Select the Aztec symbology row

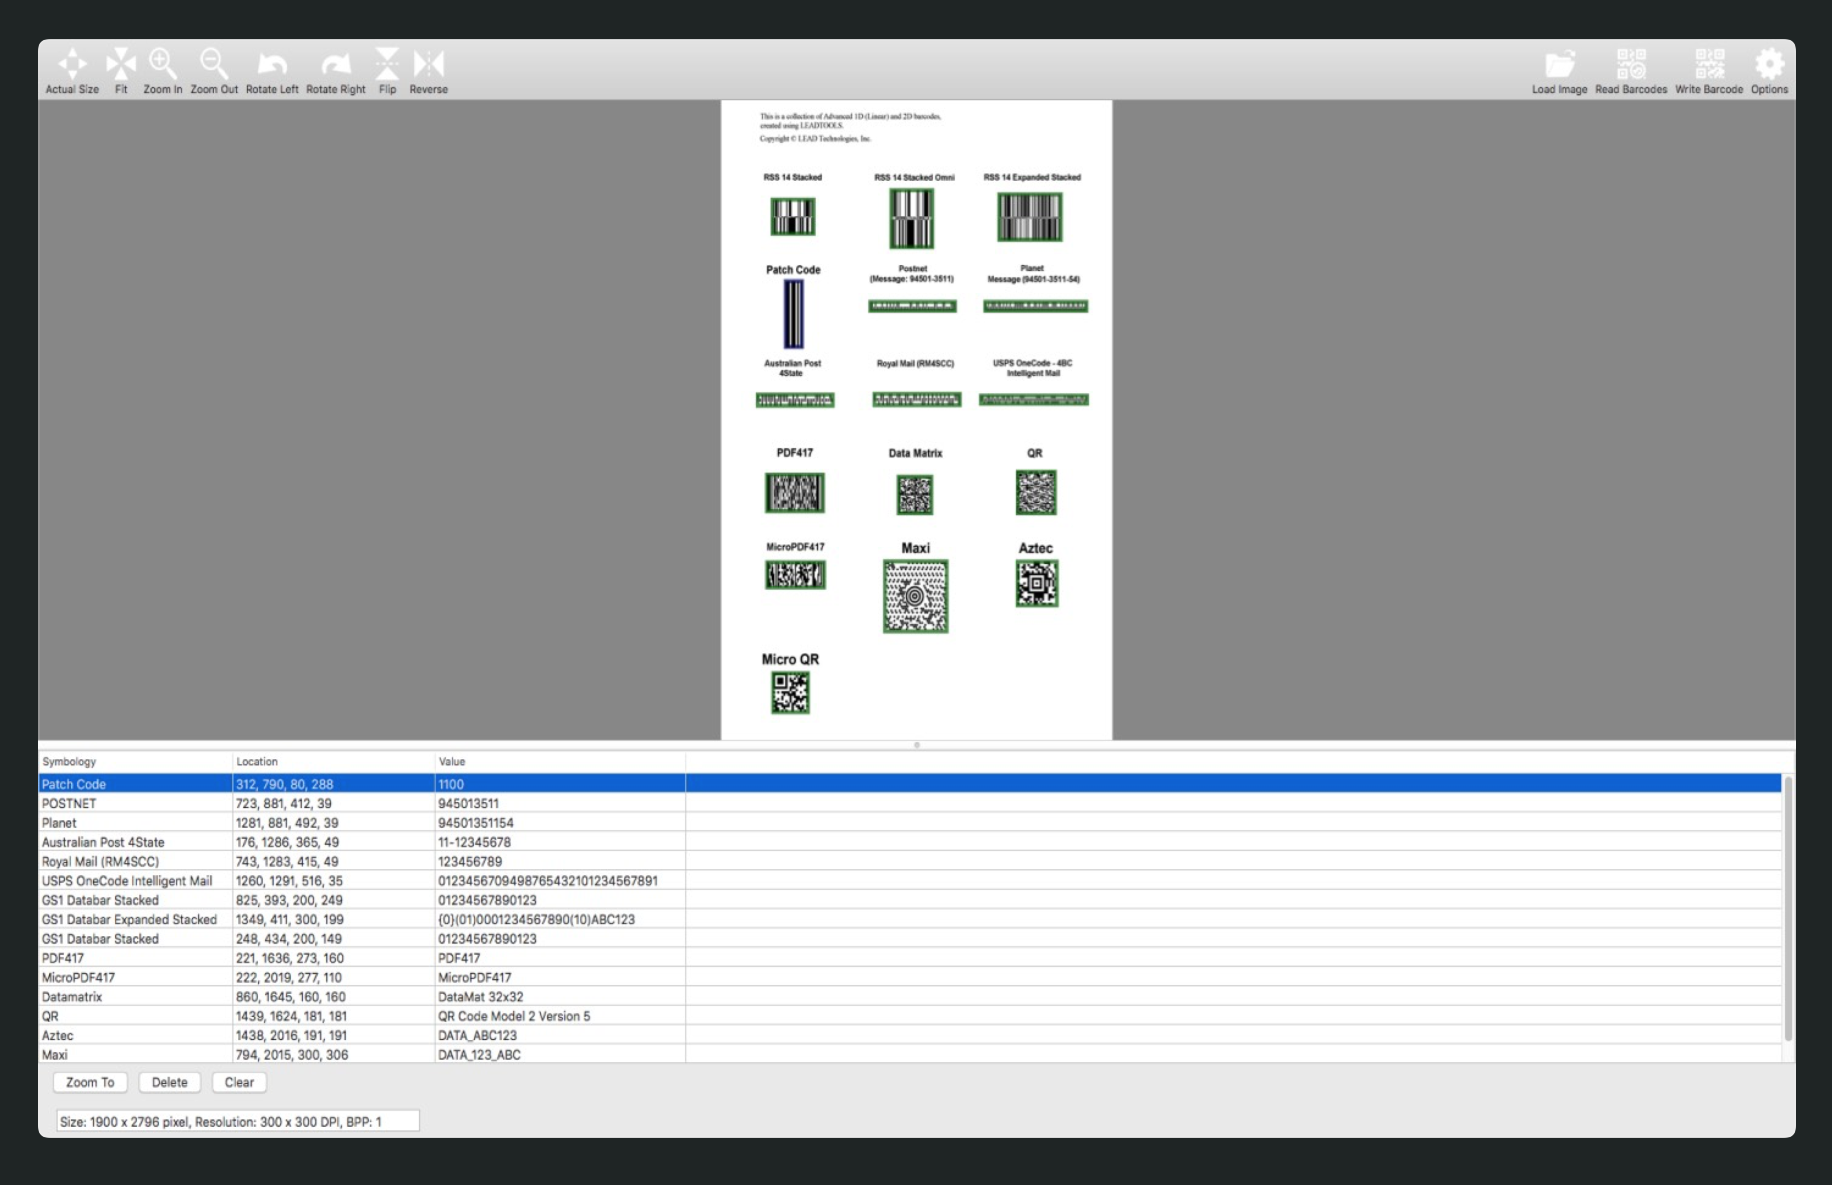910,1035
